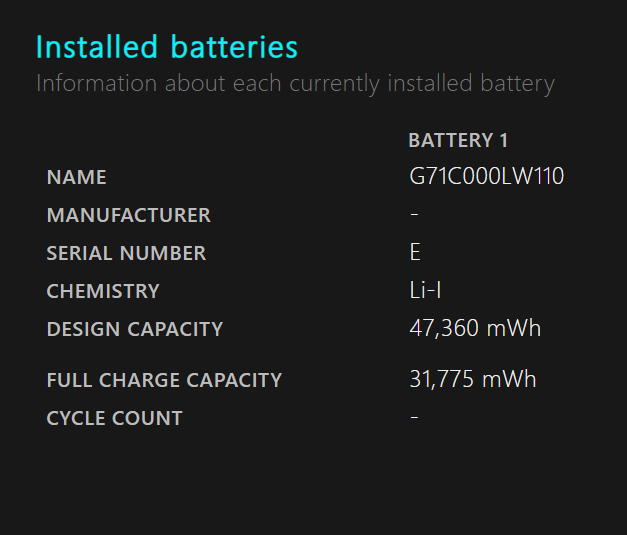
Task: Select battery name G71C000LW110
Action: click(486, 176)
